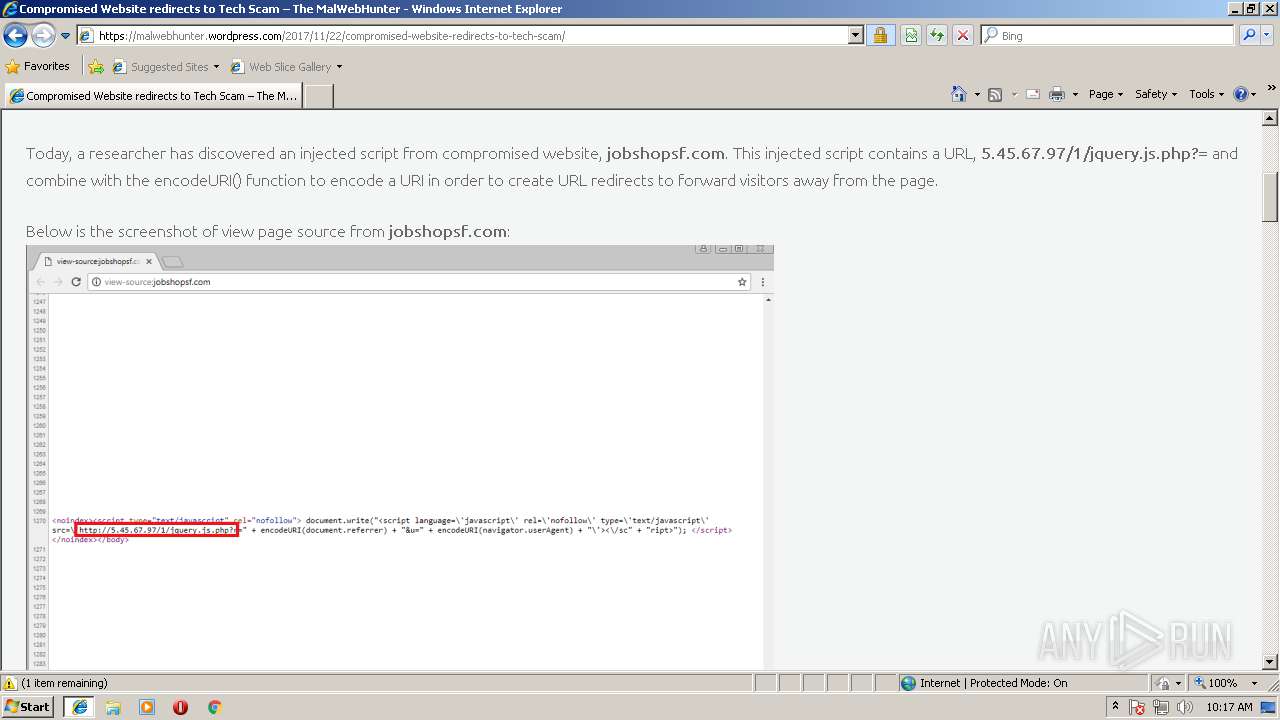1280x720 pixels.
Task: Open a new blank tab
Action: (318, 96)
